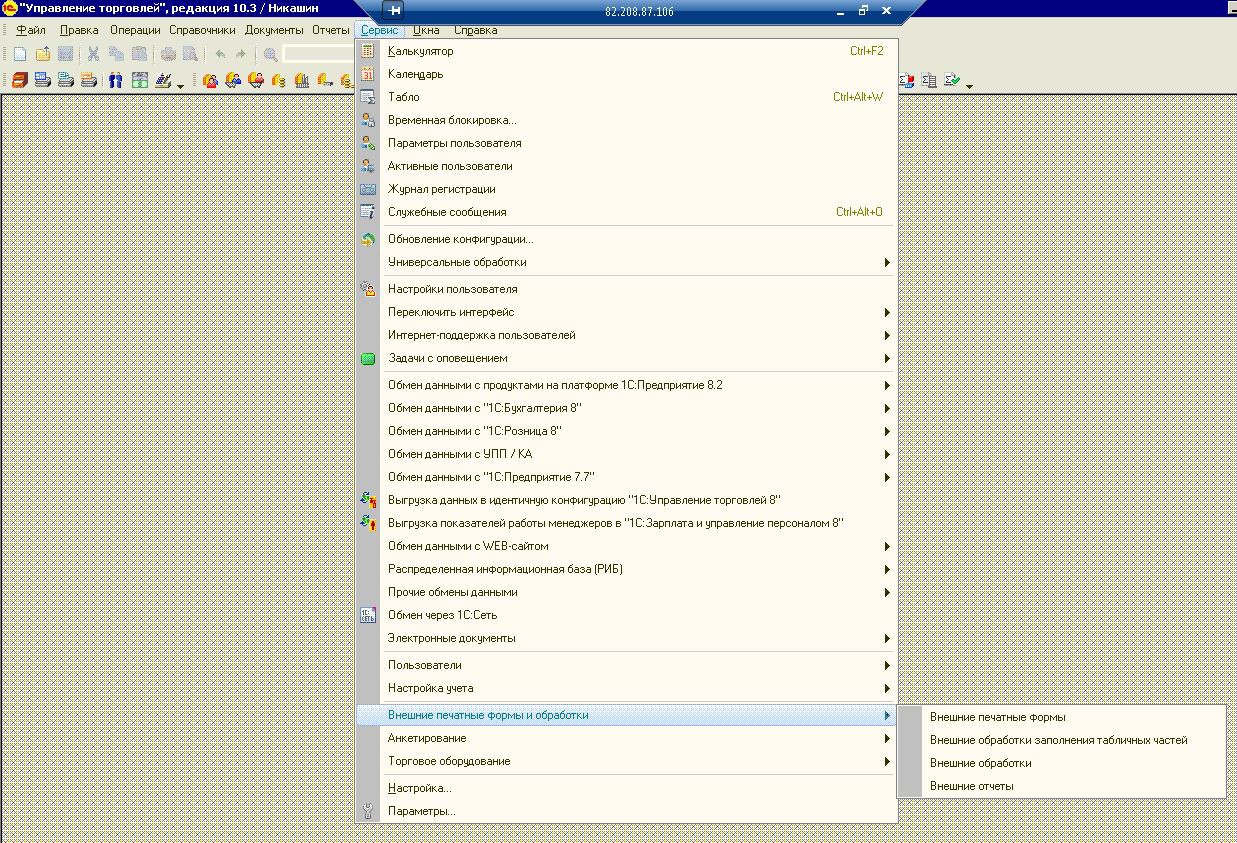Click the Open file folder icon

coord(43,54)
